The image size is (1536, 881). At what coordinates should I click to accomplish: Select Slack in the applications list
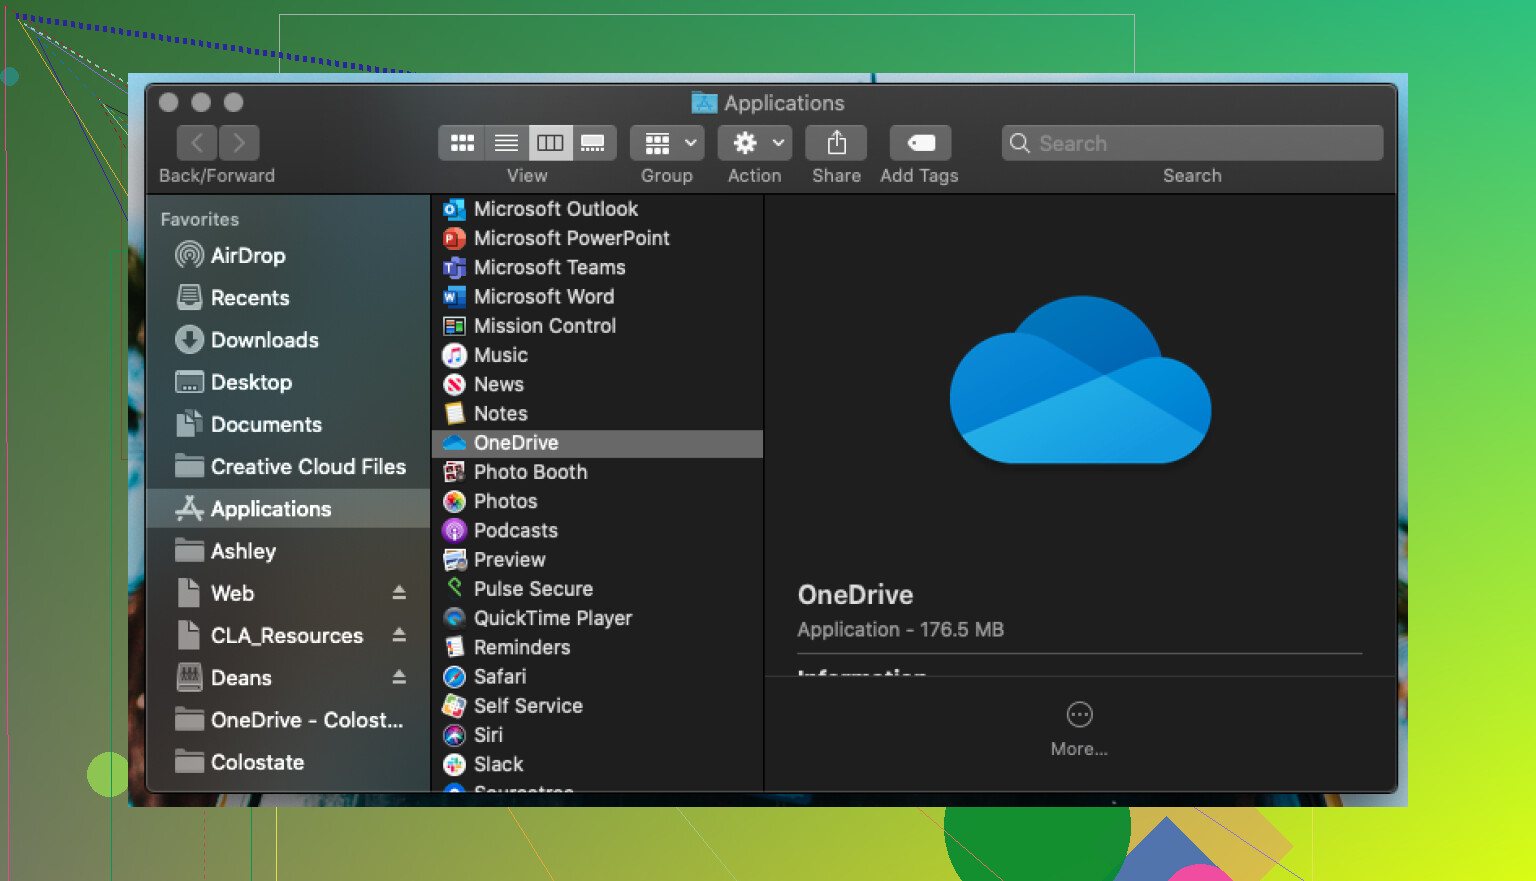click(x=498, y=765)
